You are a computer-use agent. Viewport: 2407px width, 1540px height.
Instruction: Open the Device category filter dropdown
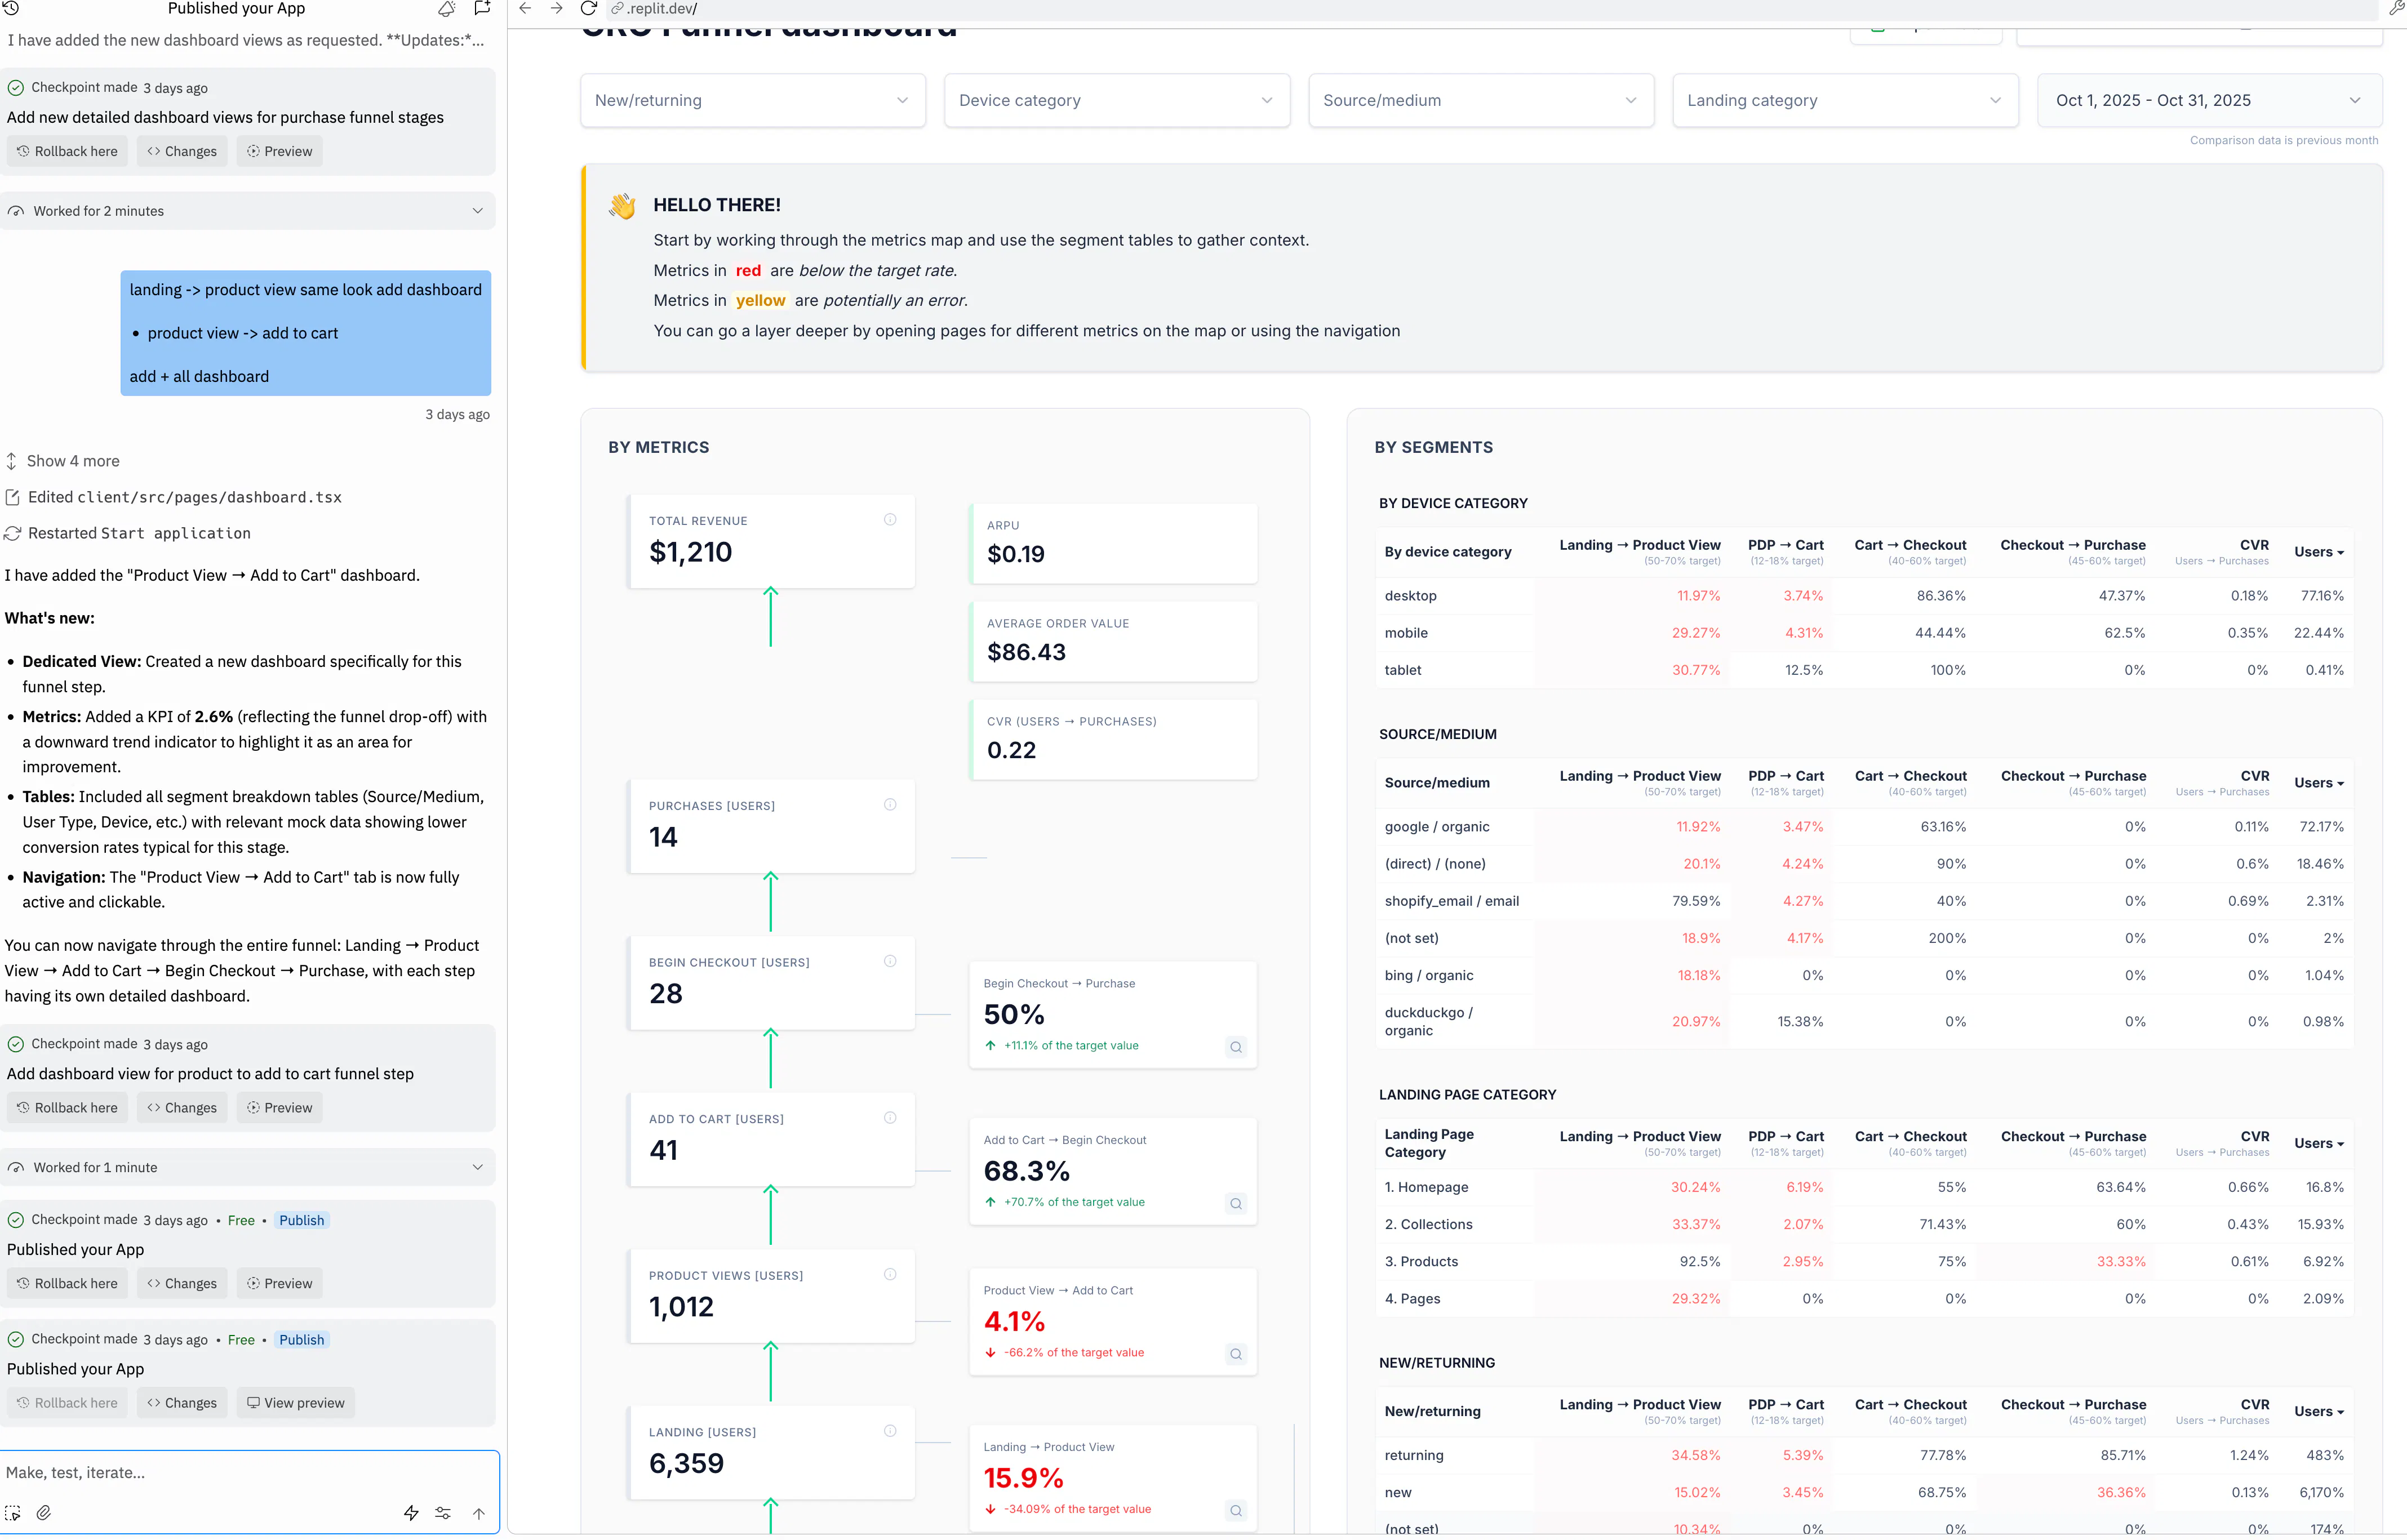point(1117,100)
